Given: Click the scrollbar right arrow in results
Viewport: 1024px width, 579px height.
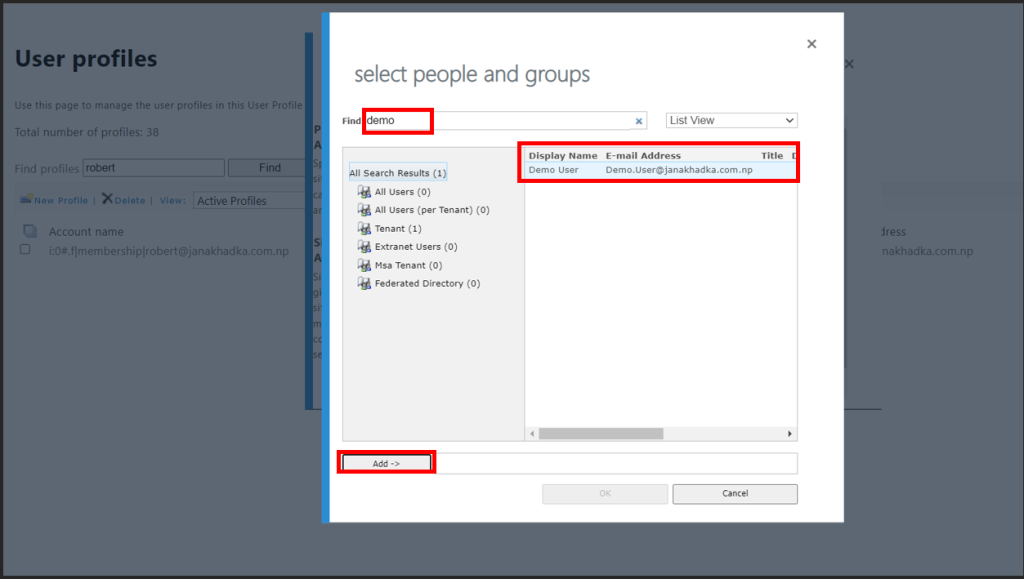Looking at the screenshot, I should pos(790,433).
